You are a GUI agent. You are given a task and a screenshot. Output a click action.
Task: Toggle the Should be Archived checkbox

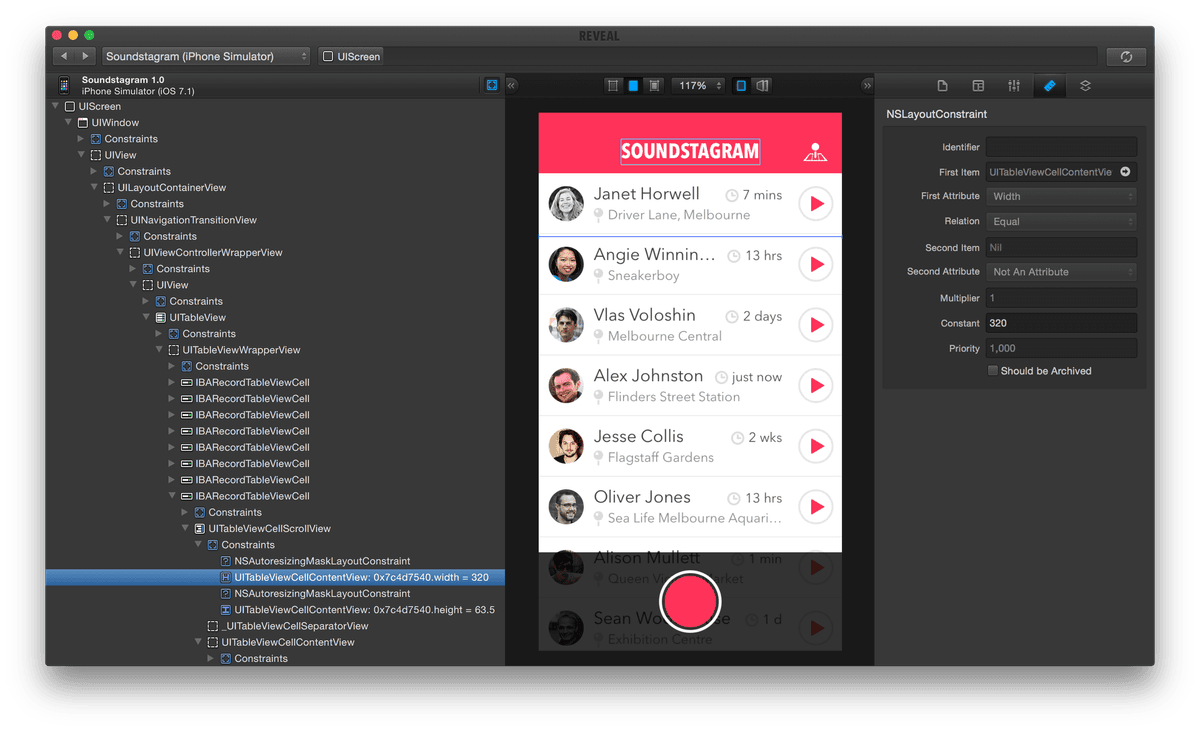tap(993, 371)
